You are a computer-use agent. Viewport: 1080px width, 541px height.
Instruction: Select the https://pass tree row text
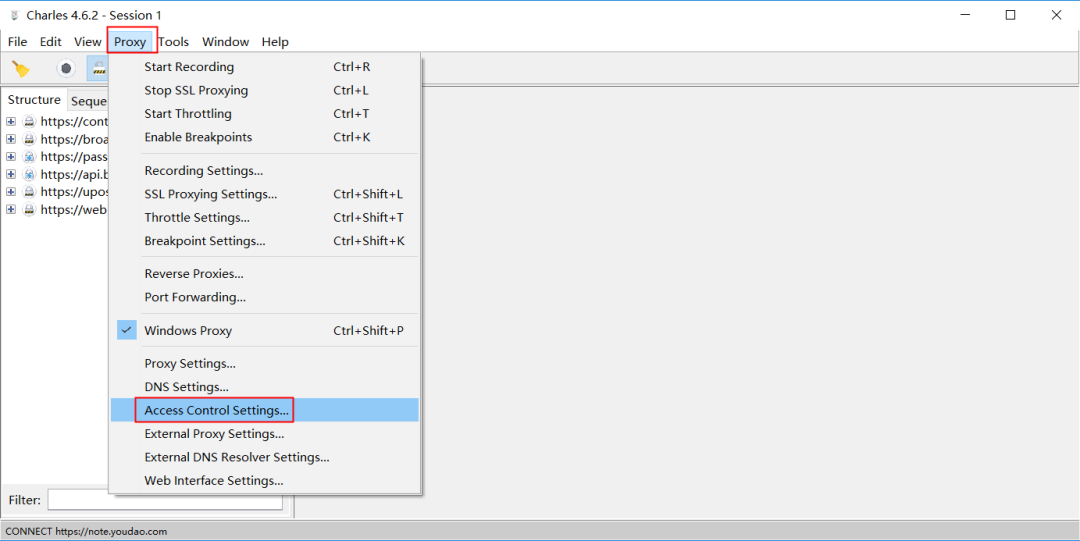(74, 157)
